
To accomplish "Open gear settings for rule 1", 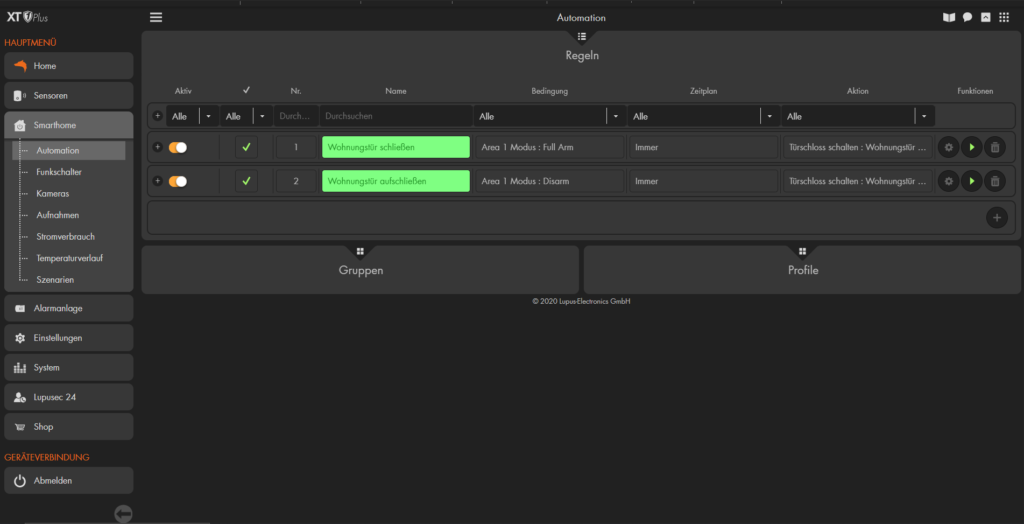I will pos(949,148).
